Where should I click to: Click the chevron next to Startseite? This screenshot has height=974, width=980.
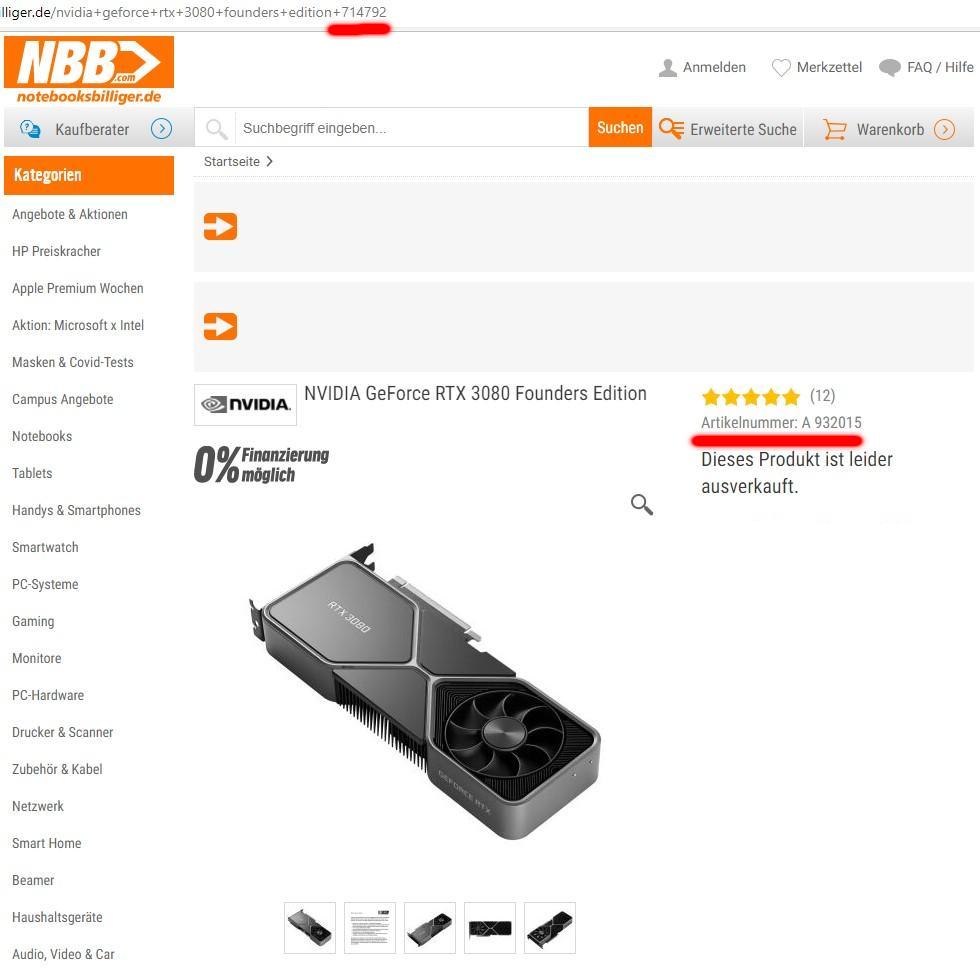click(x=269, y=161)
